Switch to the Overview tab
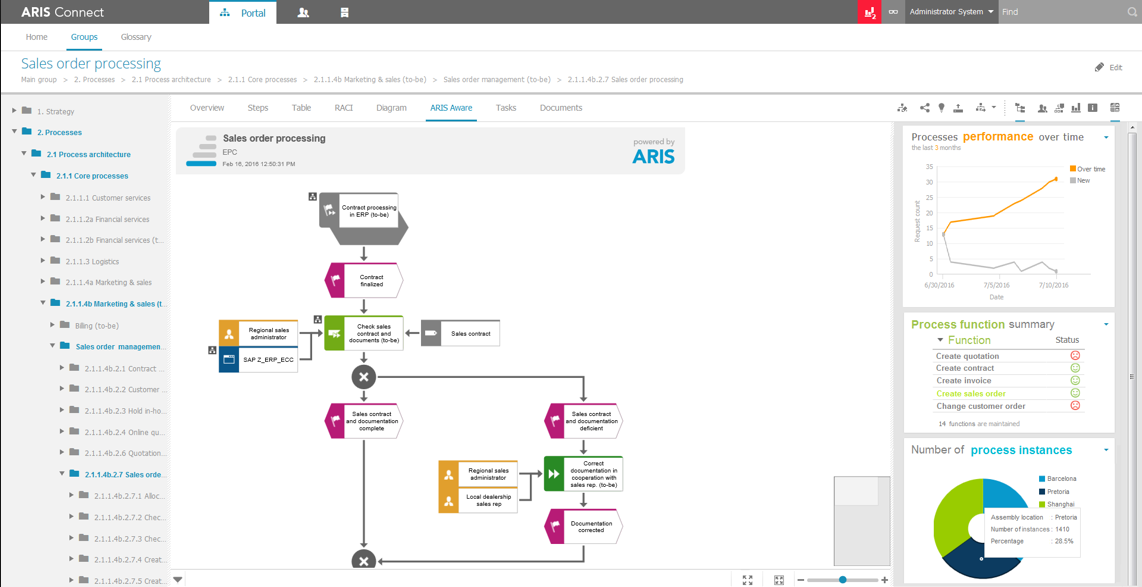This screenshot has width=1142, height=587. [x=207, y=108]
